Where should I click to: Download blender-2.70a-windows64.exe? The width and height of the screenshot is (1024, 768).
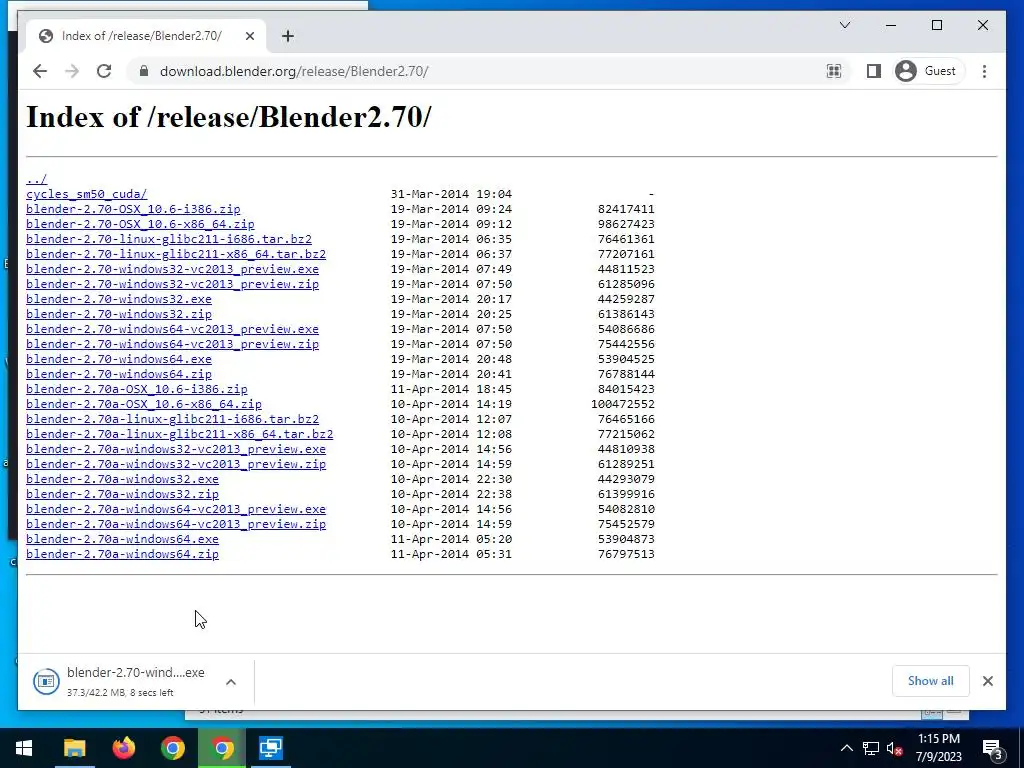[123, 539]
